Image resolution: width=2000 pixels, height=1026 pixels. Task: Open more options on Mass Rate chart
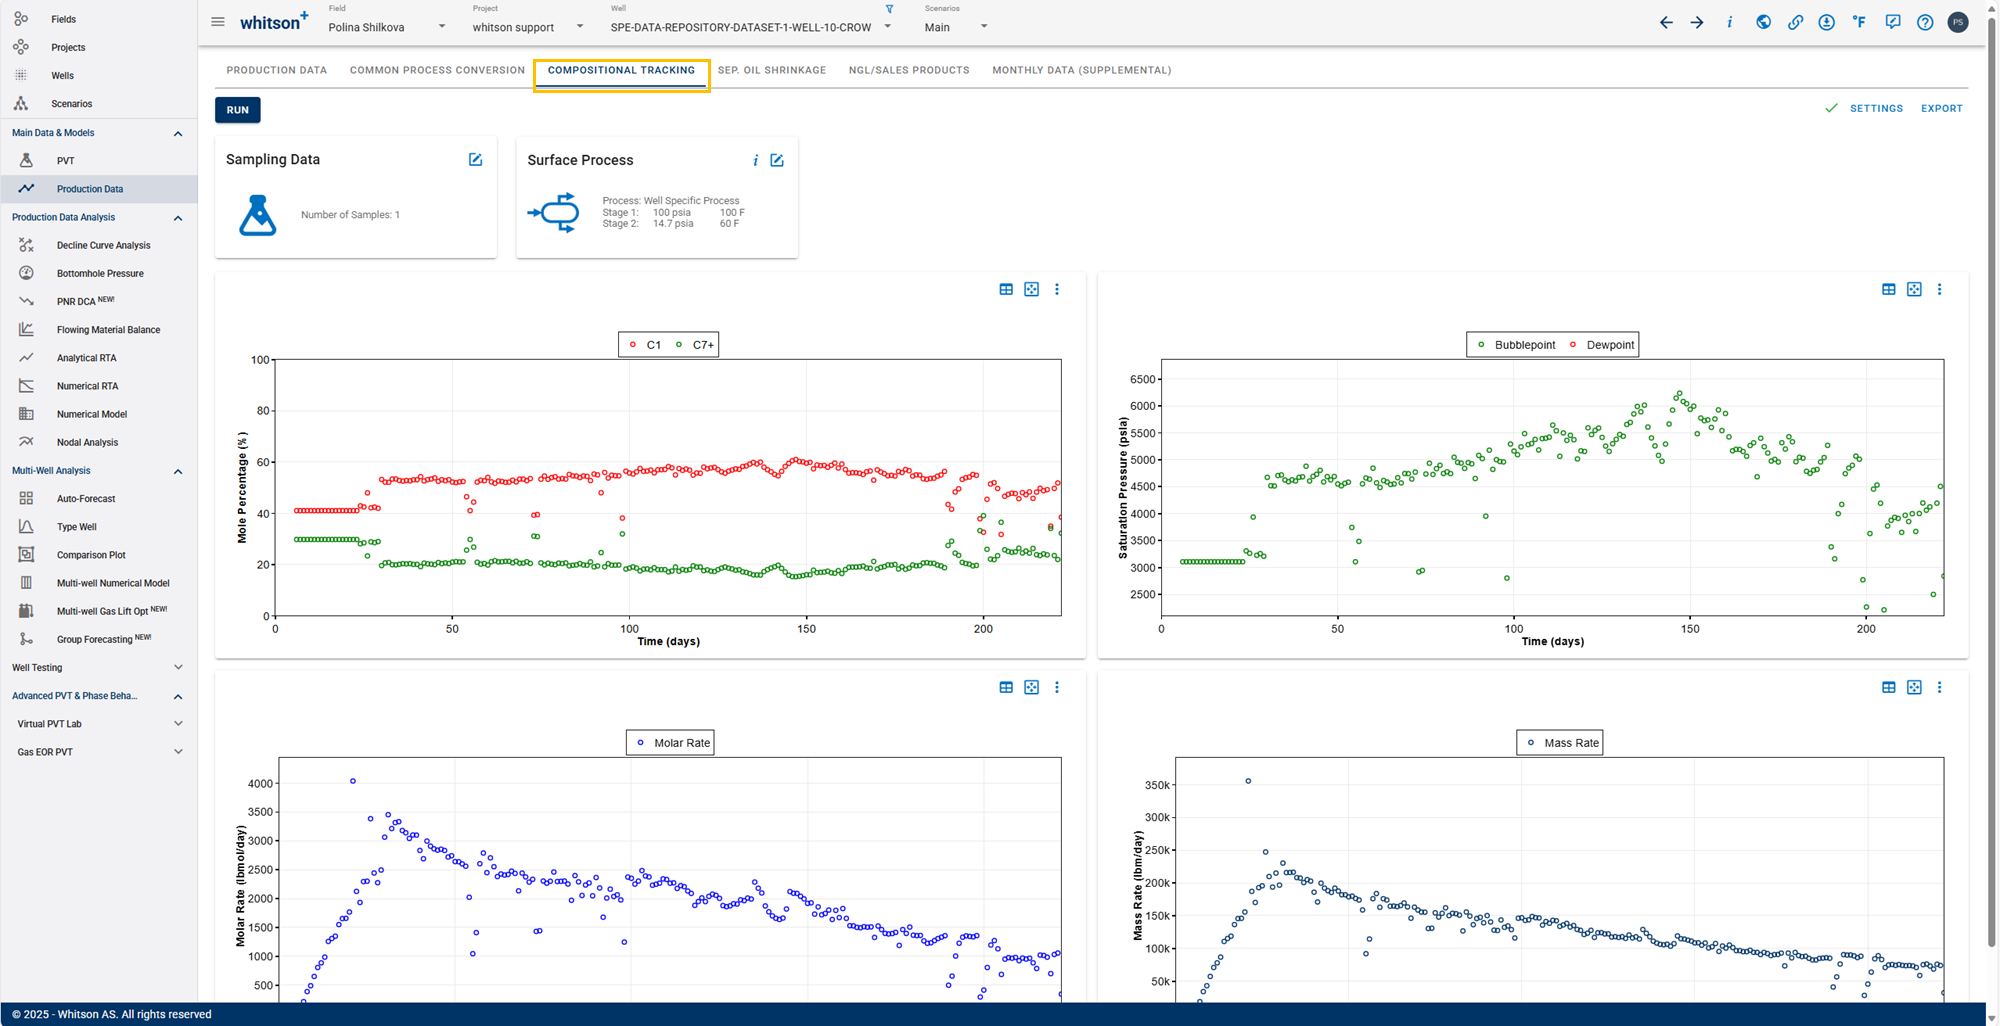coord(1939,687)
